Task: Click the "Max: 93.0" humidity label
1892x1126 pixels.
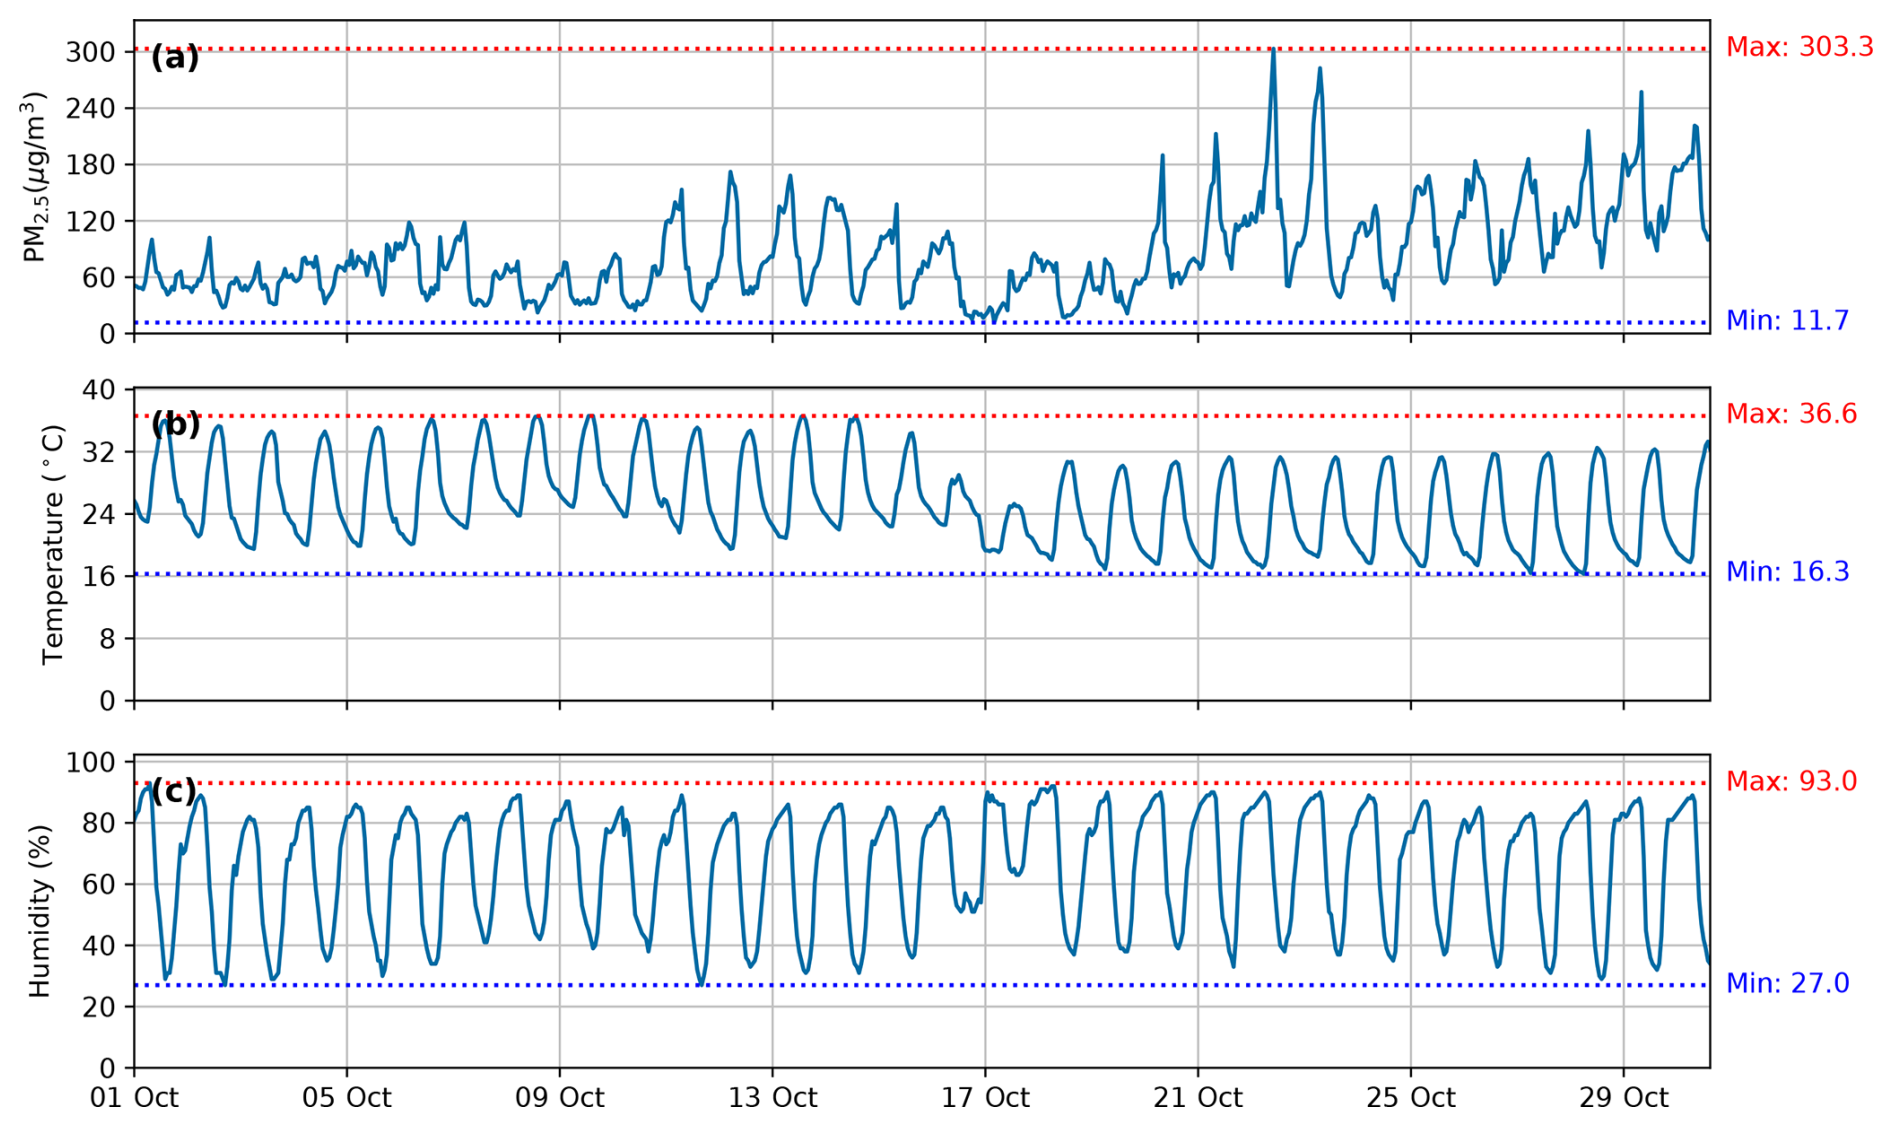Action: pyautogui.click(x=1791, y=781)
